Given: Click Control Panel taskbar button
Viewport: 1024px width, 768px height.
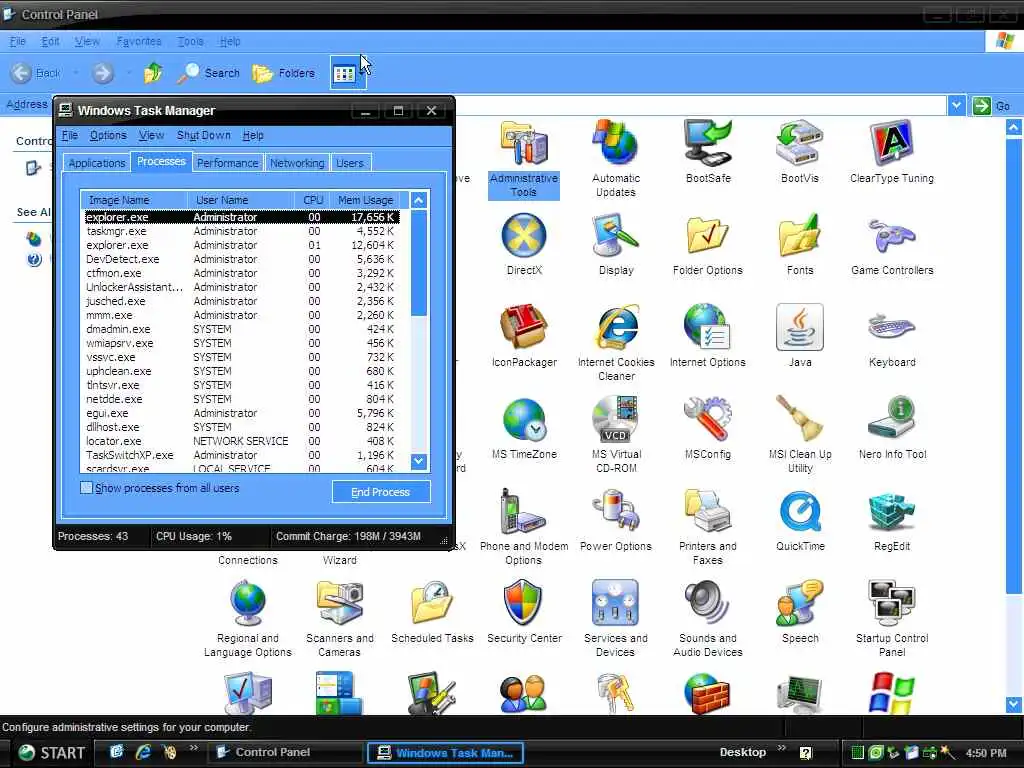Looking at the screenshot, I should (x=285, y=752).
